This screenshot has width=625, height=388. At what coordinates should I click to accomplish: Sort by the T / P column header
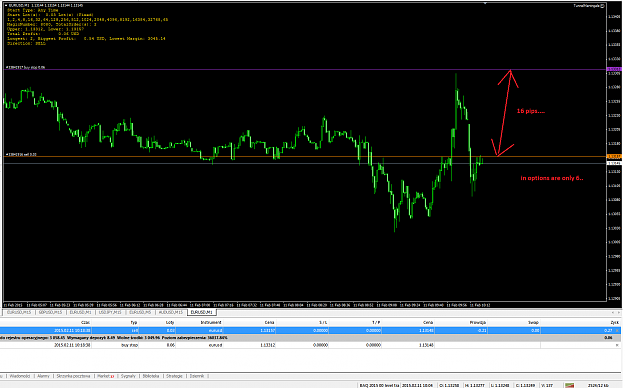(x=376, y=322)
